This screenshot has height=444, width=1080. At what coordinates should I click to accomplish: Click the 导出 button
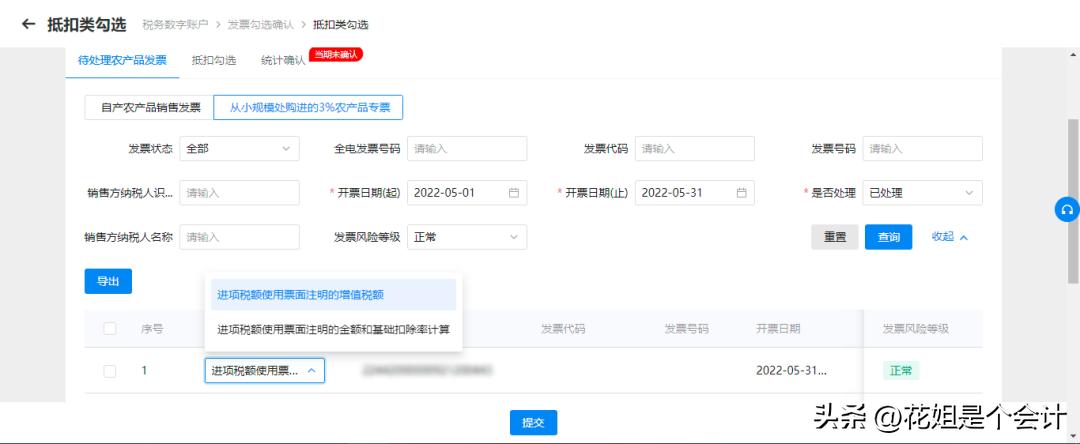point(108,281)
